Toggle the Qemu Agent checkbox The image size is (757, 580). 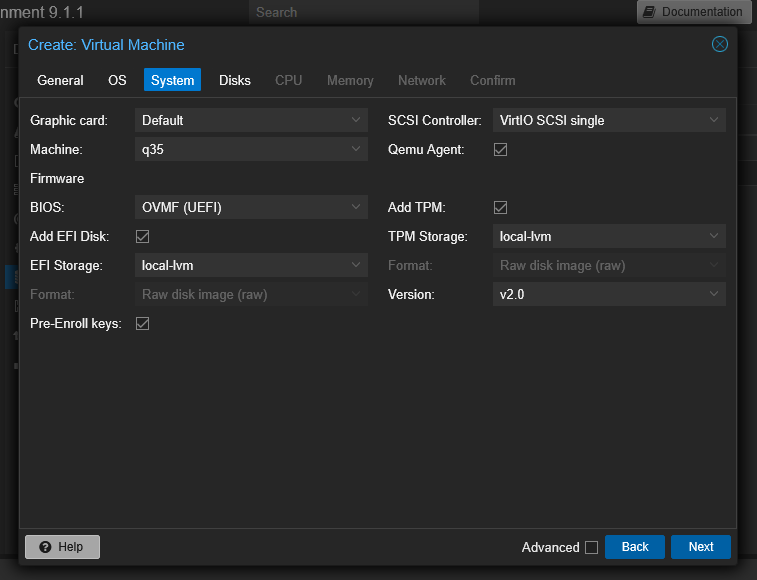[501, 150]
